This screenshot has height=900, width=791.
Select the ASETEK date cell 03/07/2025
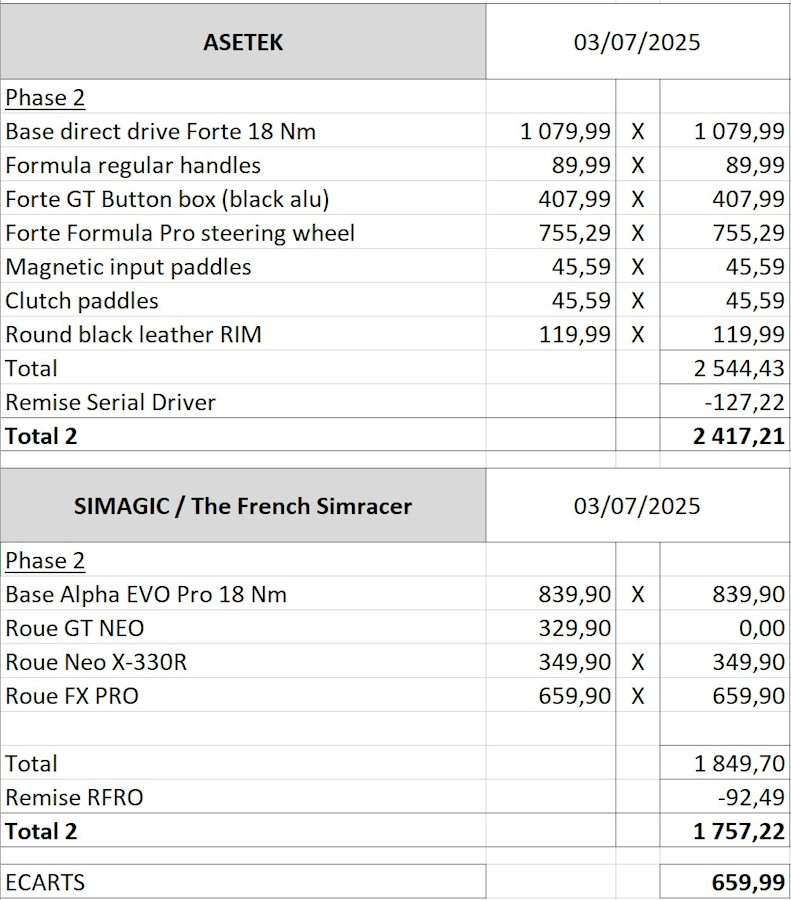[x=637, y=42]
